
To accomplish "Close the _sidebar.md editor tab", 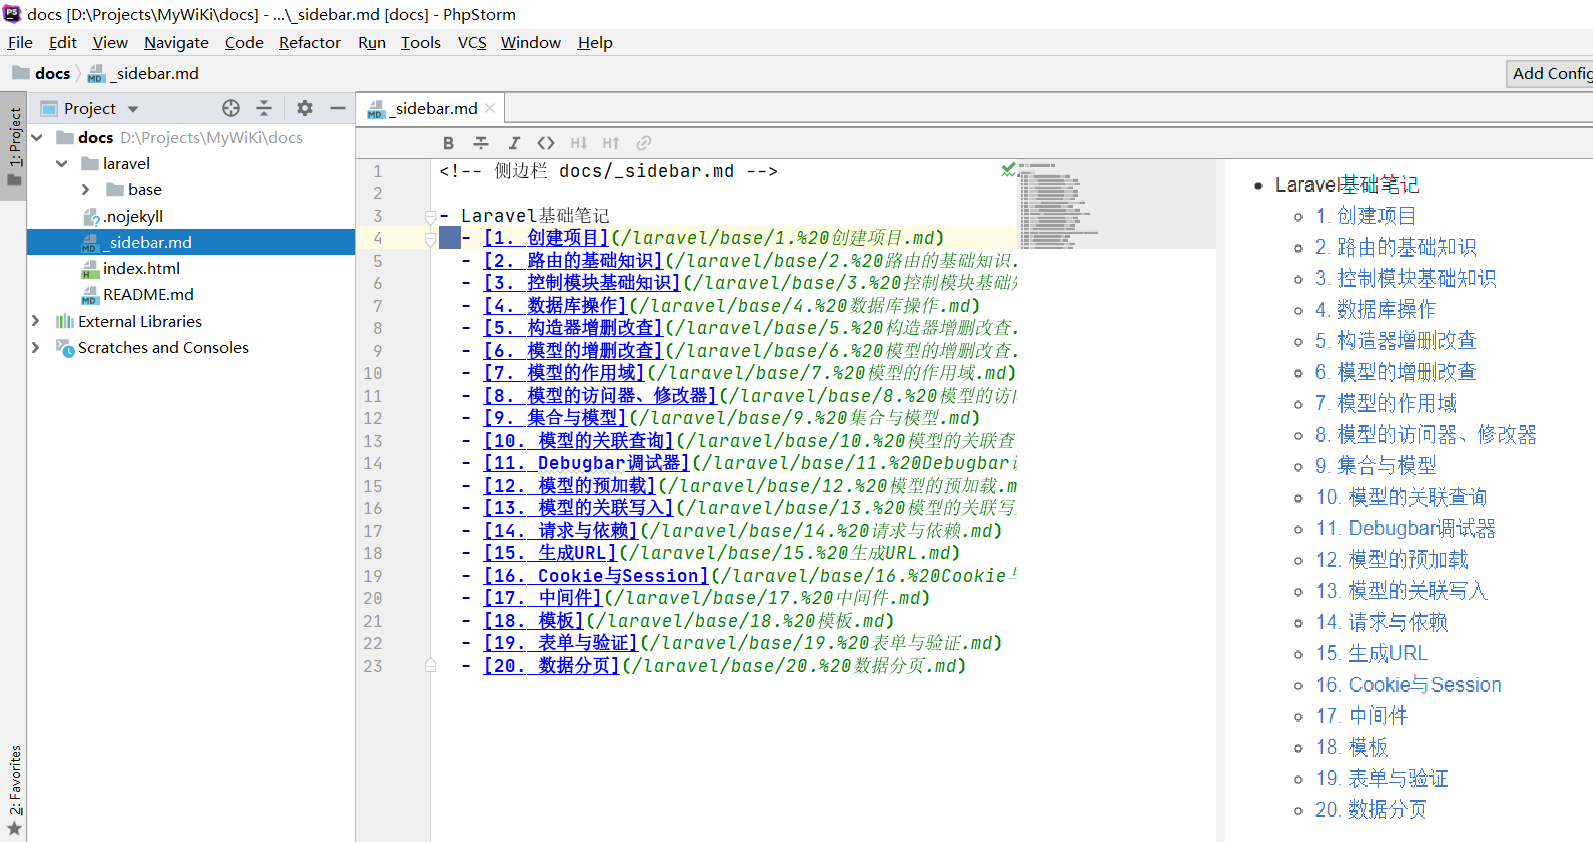I will click(490, 108).
